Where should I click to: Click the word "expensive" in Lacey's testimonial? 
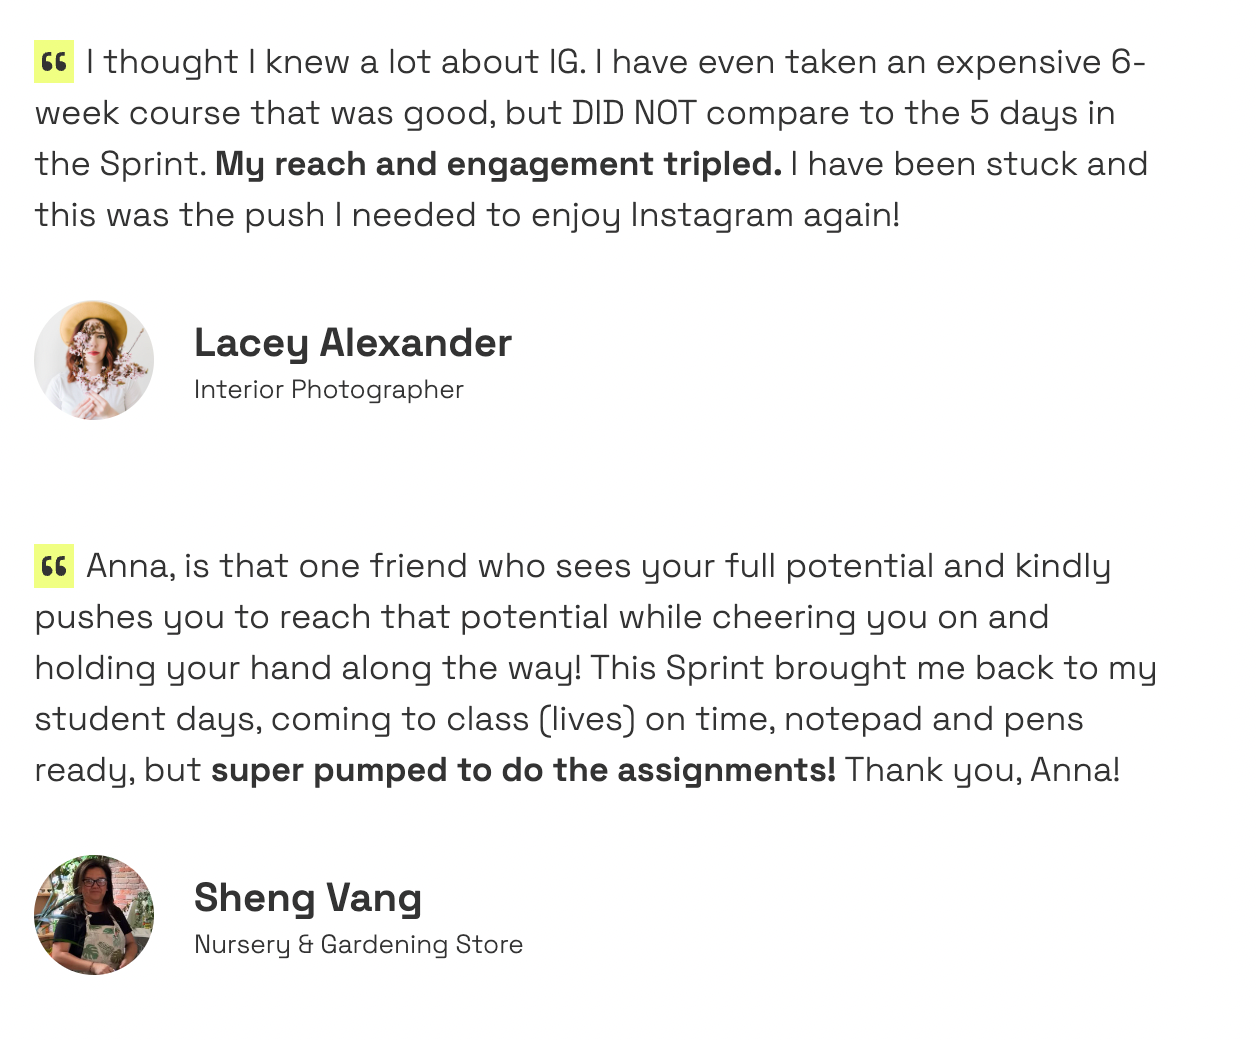click(1018, 62)
